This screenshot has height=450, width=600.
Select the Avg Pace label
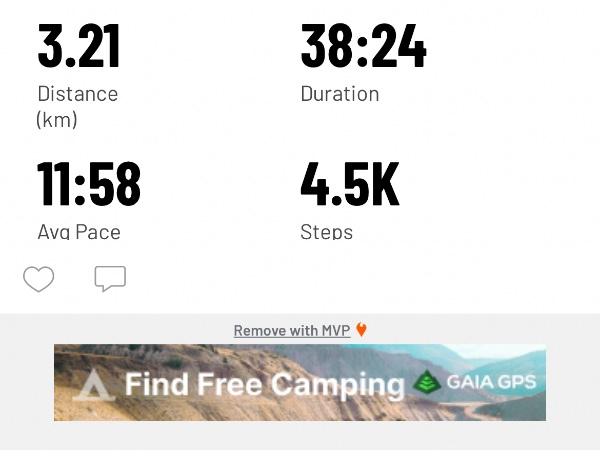pyautogui.click(x=79, y=232)
